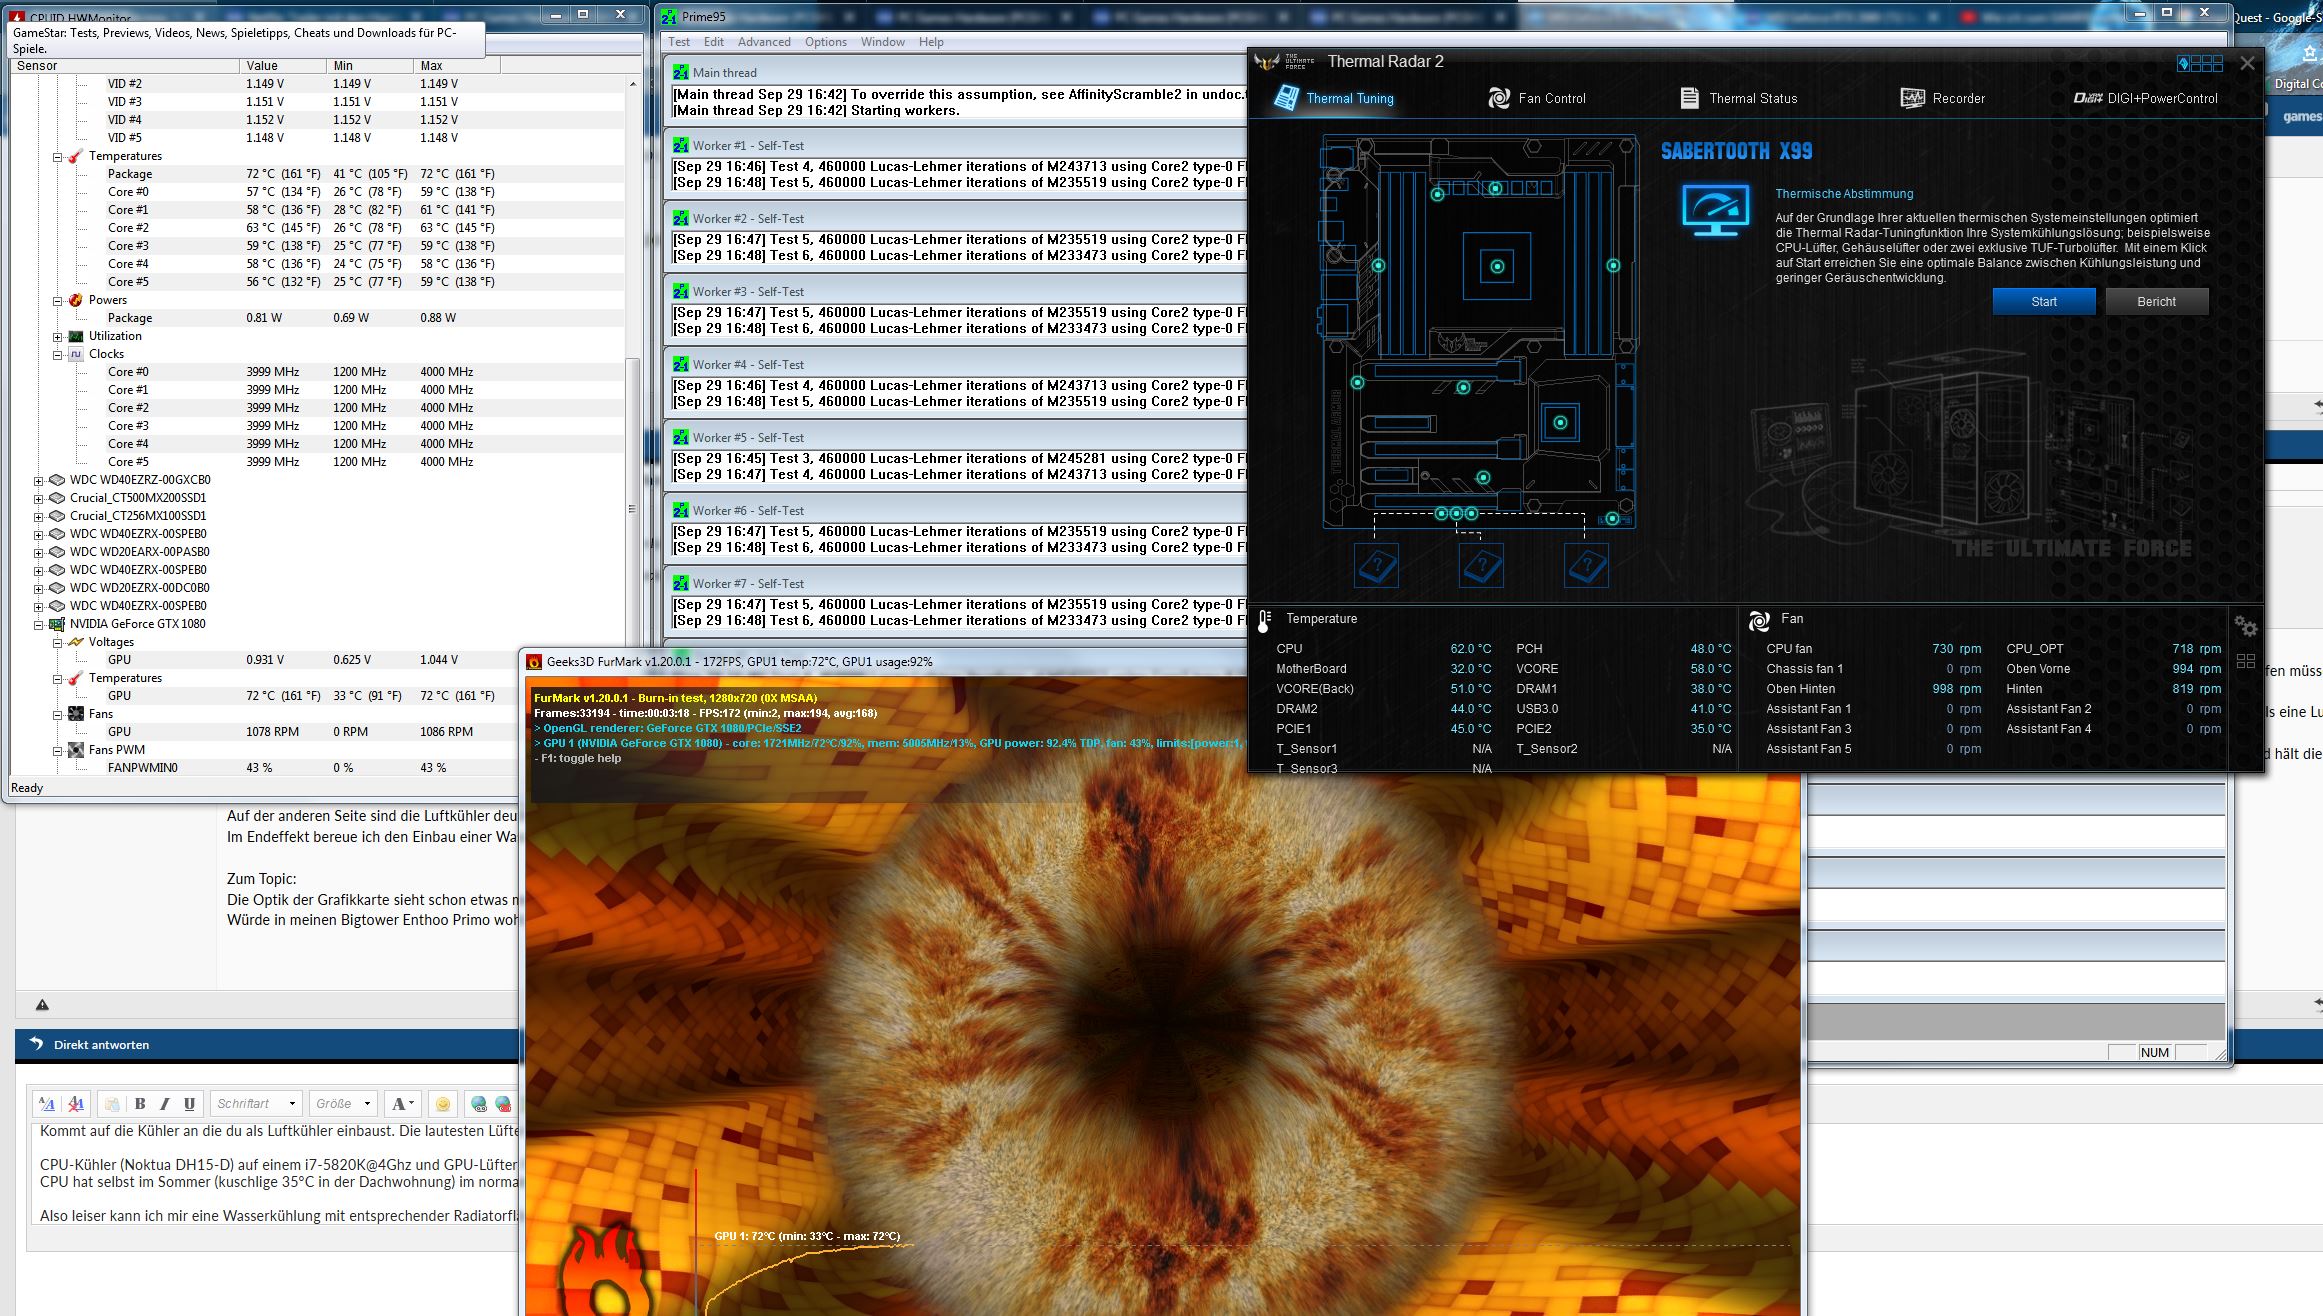2323x1316 pixels.
Task: Click the Worker #7 Self-Test window icon
Action: pos(681,583)
